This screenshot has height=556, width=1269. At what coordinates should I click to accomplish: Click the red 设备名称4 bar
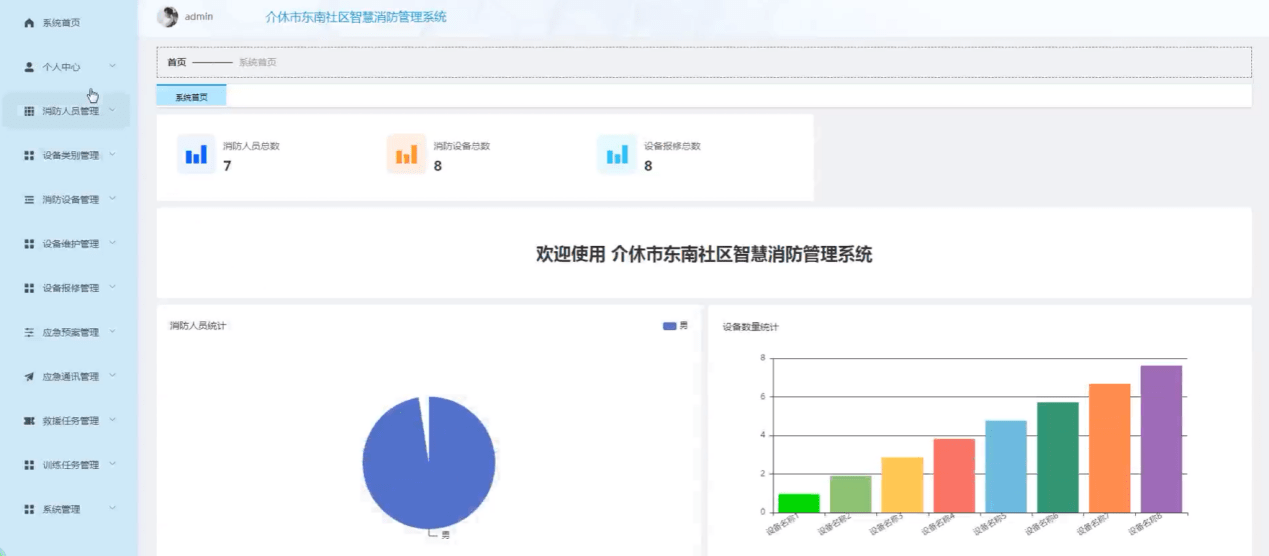(954, 476)
